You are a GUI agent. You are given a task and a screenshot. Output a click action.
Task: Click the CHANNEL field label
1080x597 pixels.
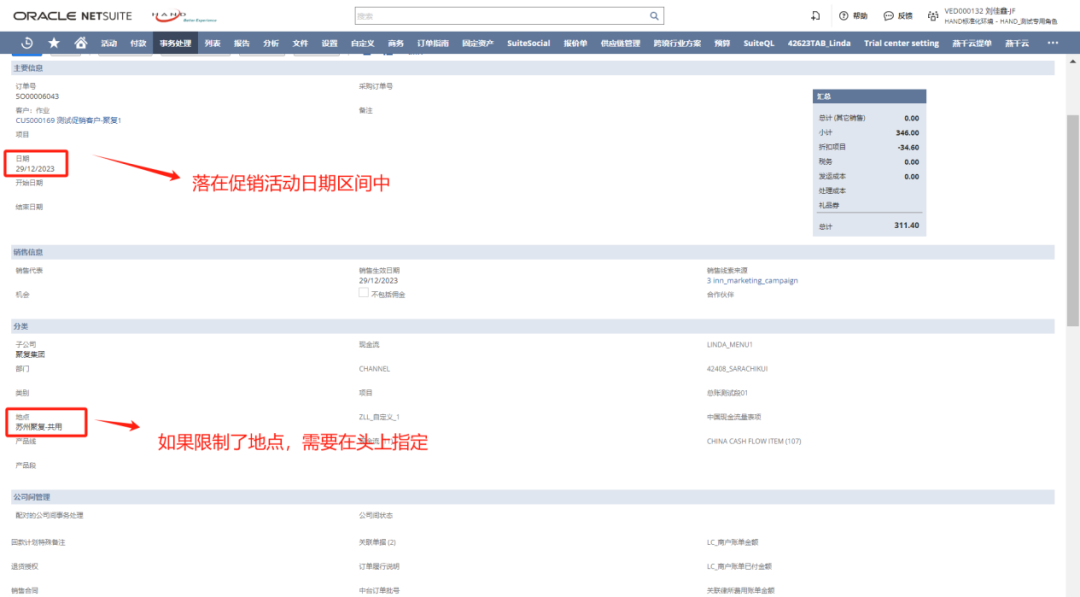coord(374,368)
